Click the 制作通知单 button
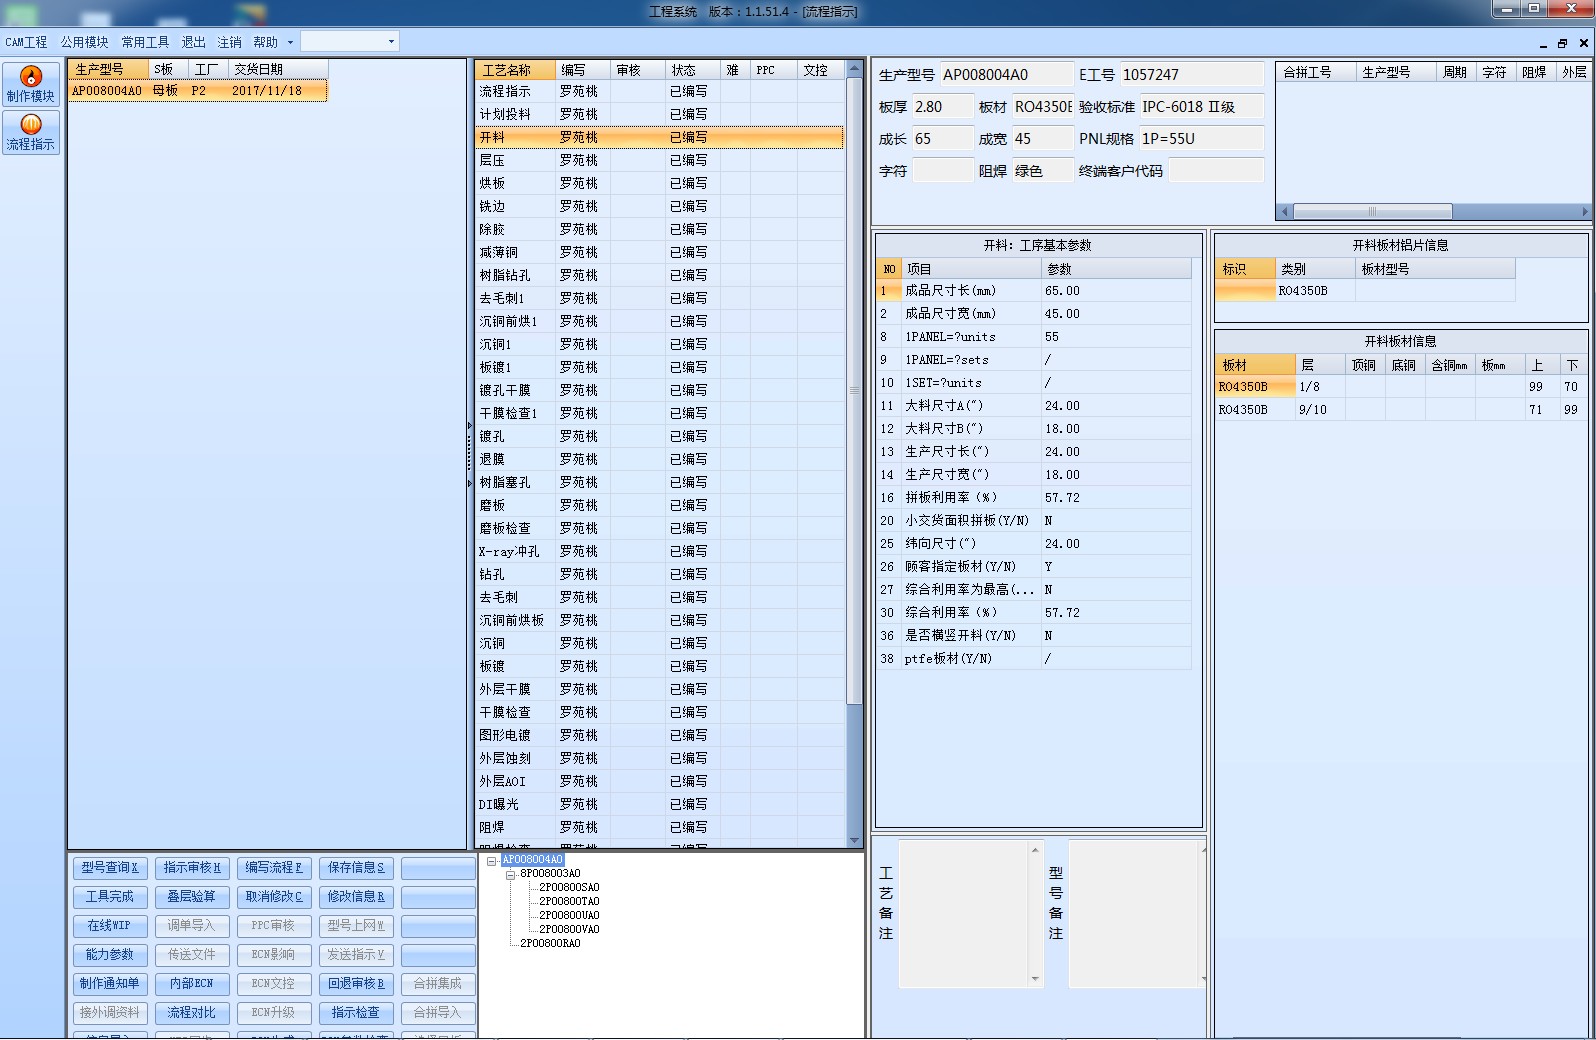Viewport: 1596px width, 1040px height. (110, 984)
